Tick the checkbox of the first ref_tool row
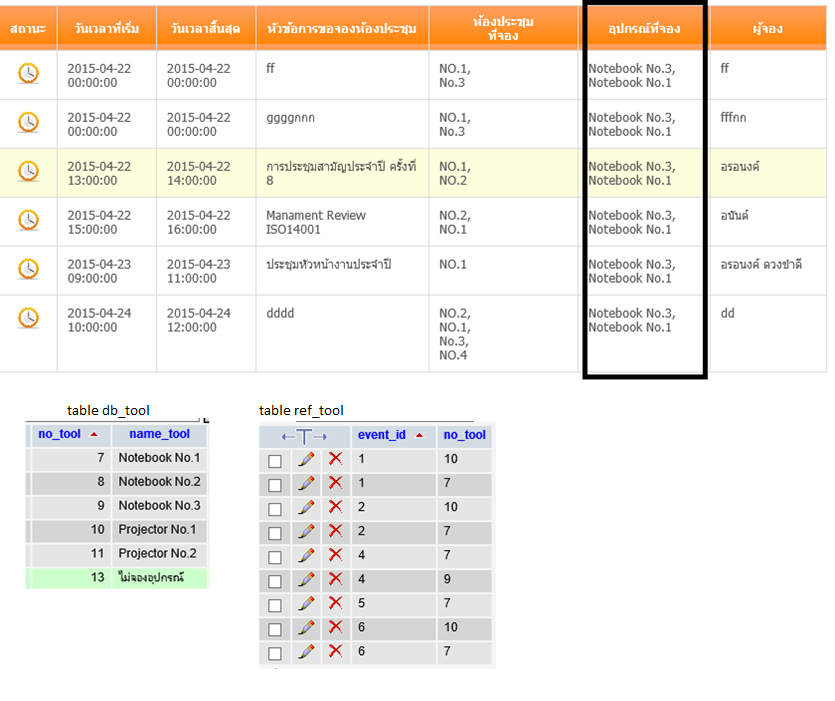 tap(275, 461)
